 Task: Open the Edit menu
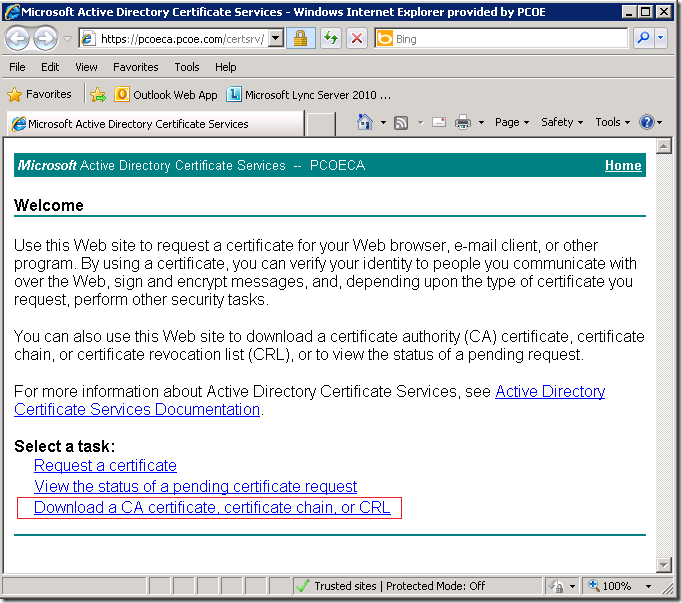pos(50,67)
